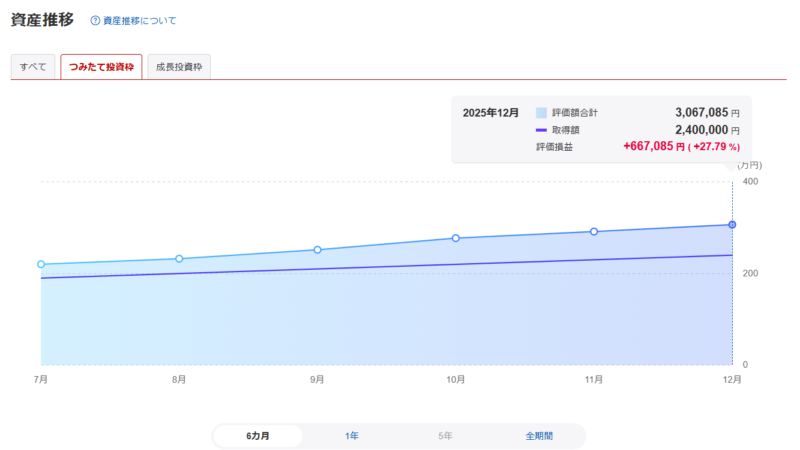Click the question mark help icon
Screen dimensions: 800x450
[x=95, y=20]
